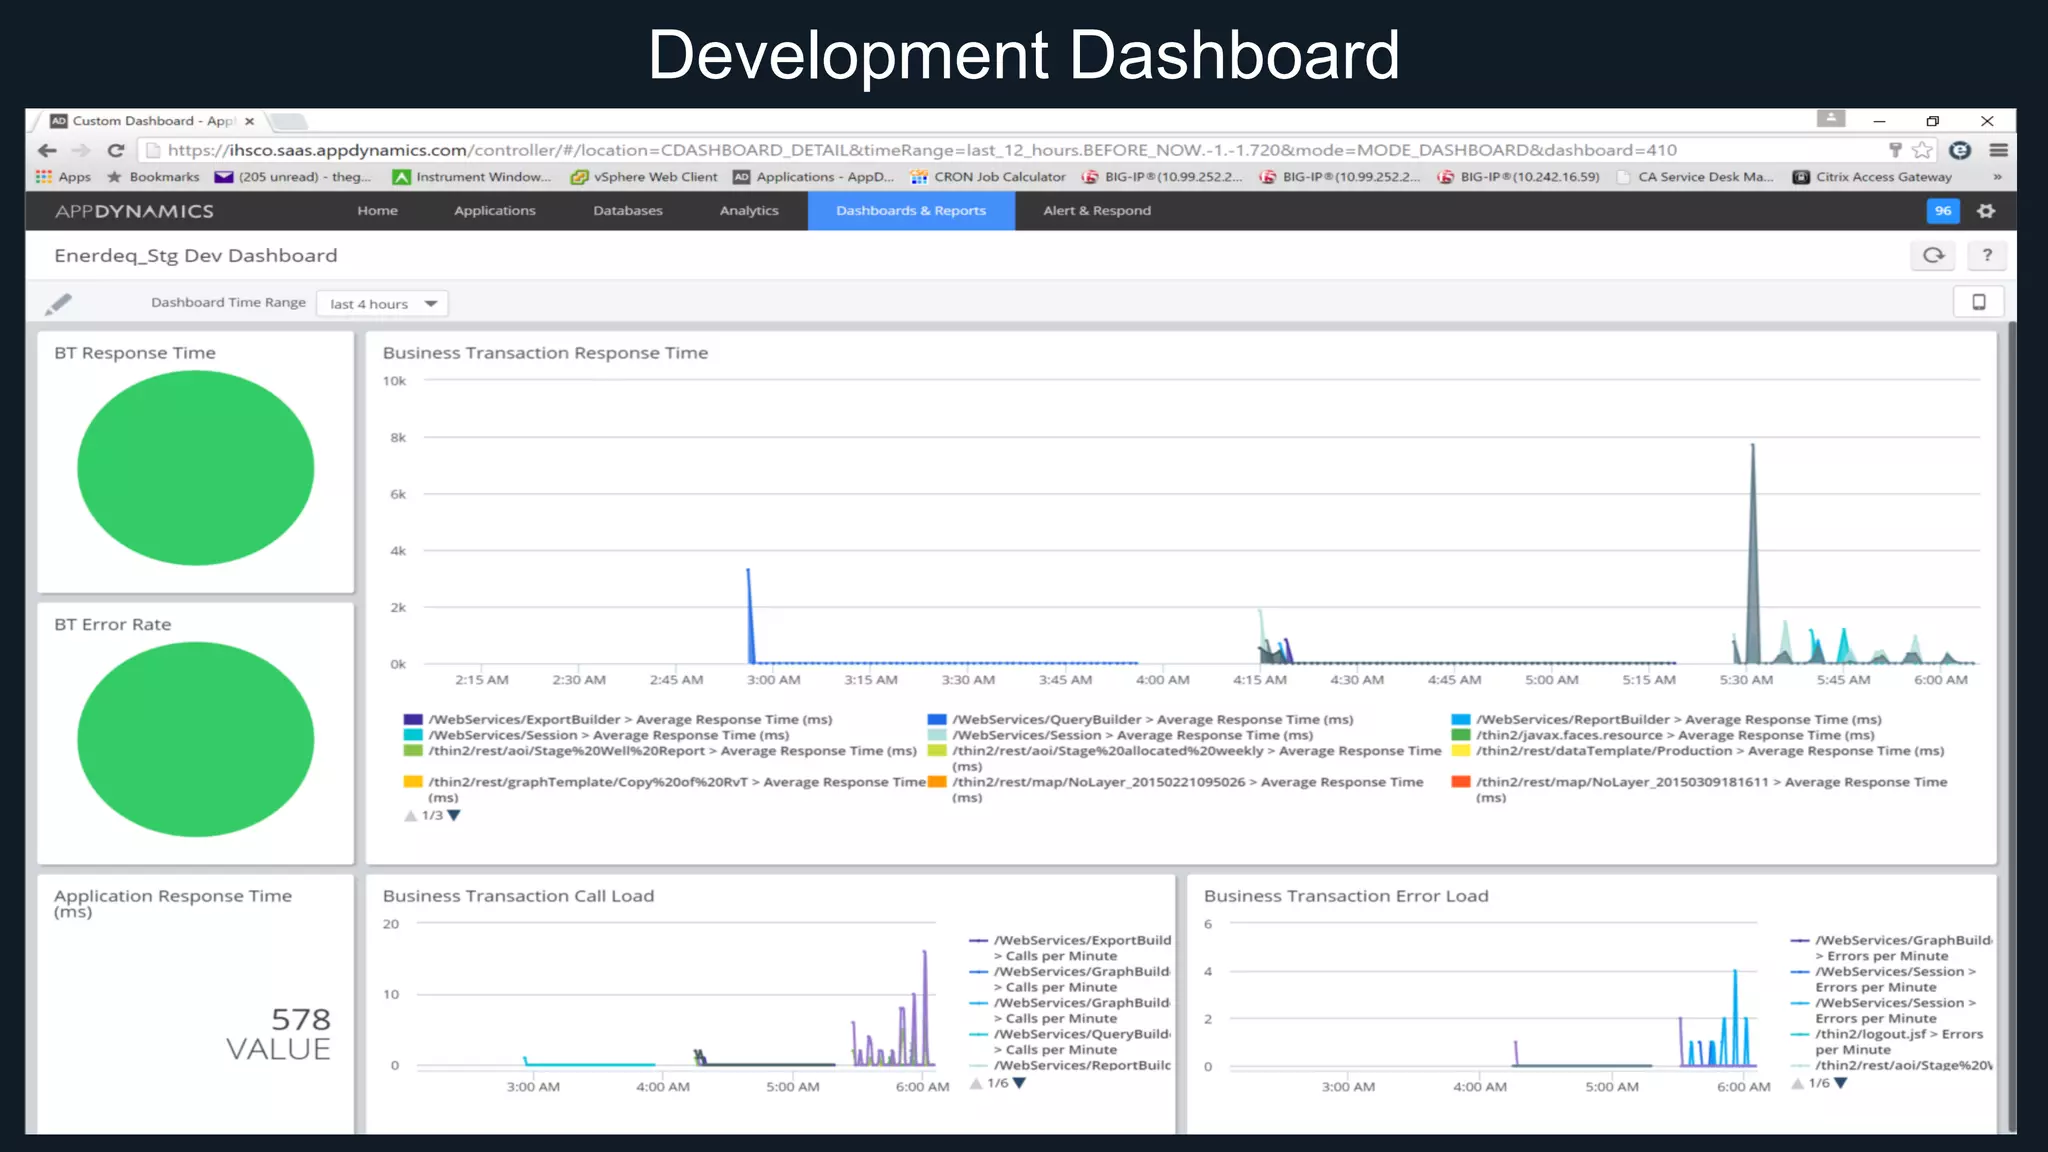Screen dimensions: 2048x1152
Task: Open the last 4 hours time range dropdown
Action: [x=382, y=304]
